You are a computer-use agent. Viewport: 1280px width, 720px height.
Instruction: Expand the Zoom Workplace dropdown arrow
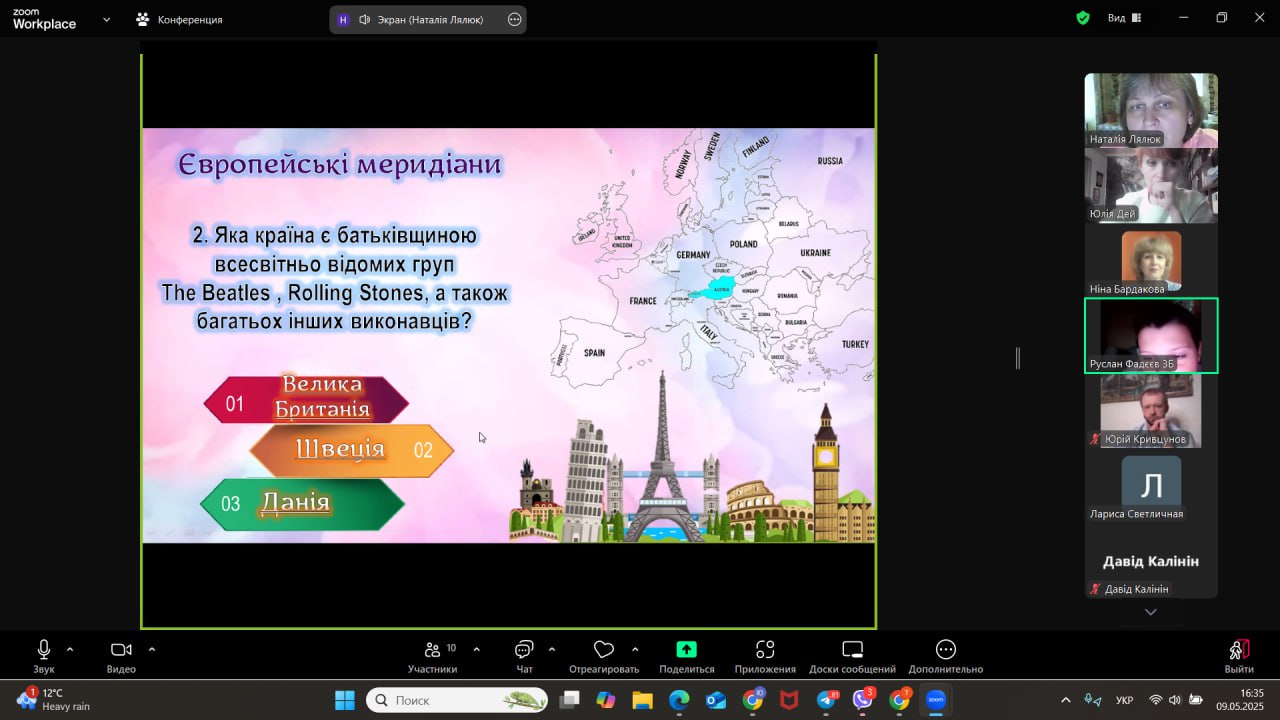pos(106,19)
